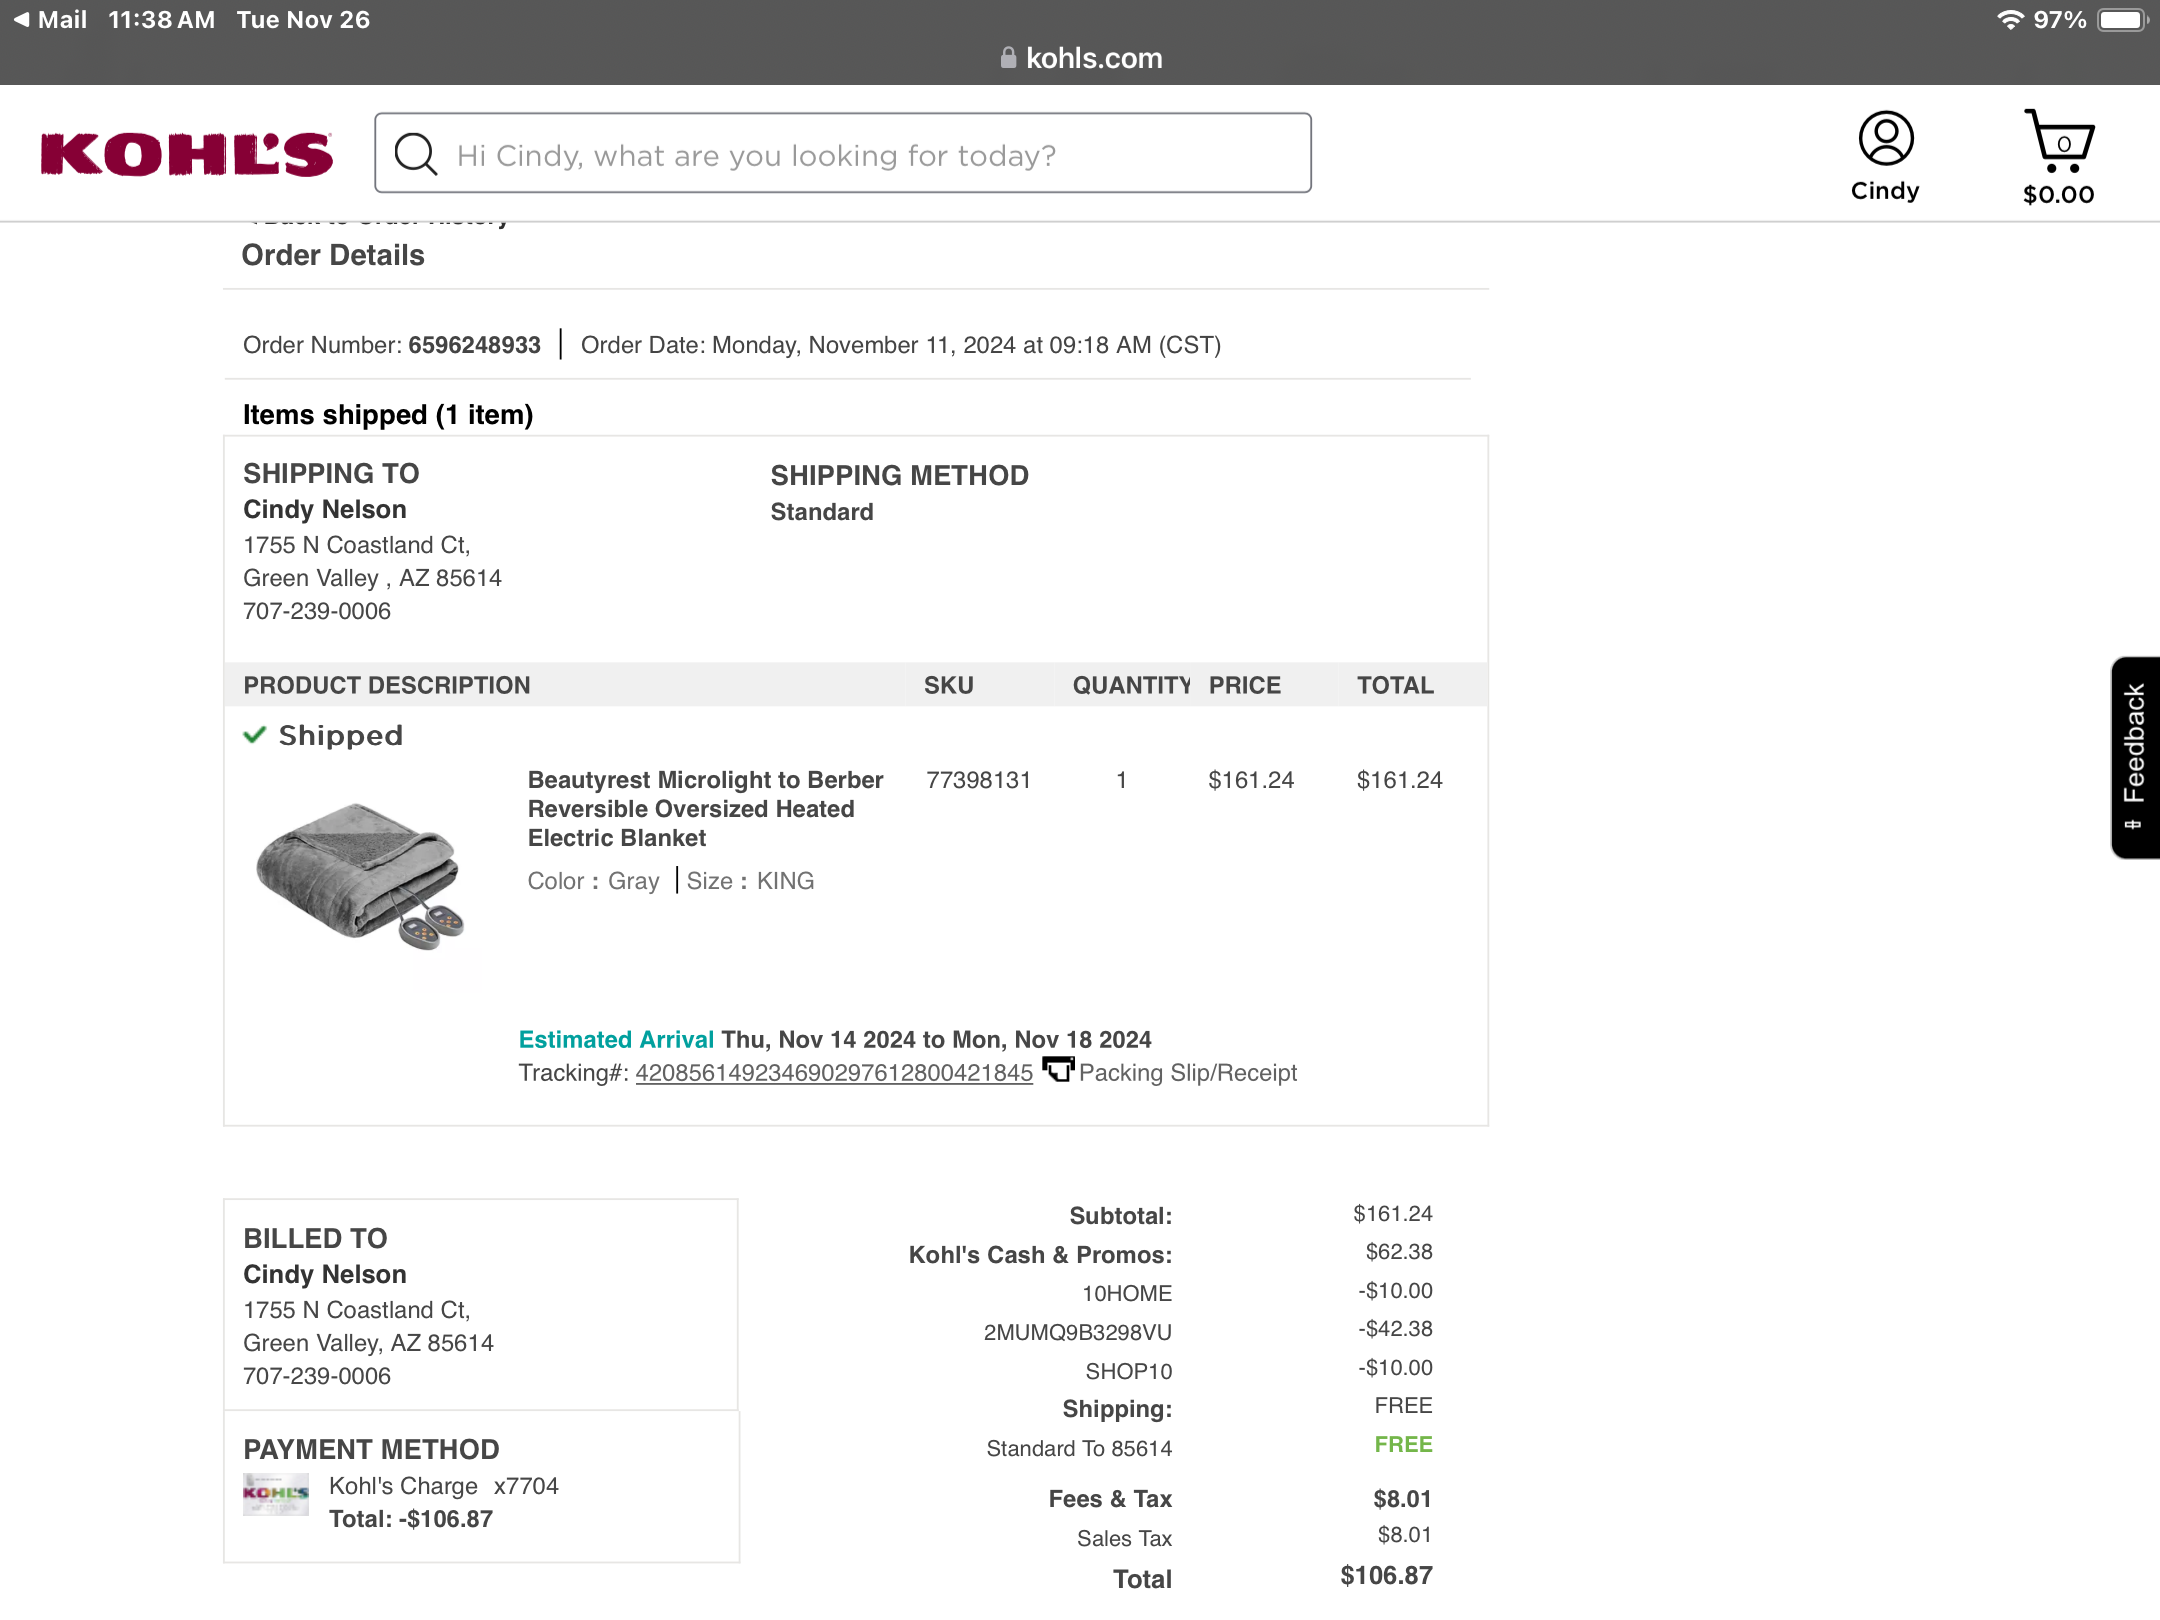The width and height of the screenshot is (2160, 1620).
Task: Tap the Back to Mail arrow
Action: tap(21, 20)
